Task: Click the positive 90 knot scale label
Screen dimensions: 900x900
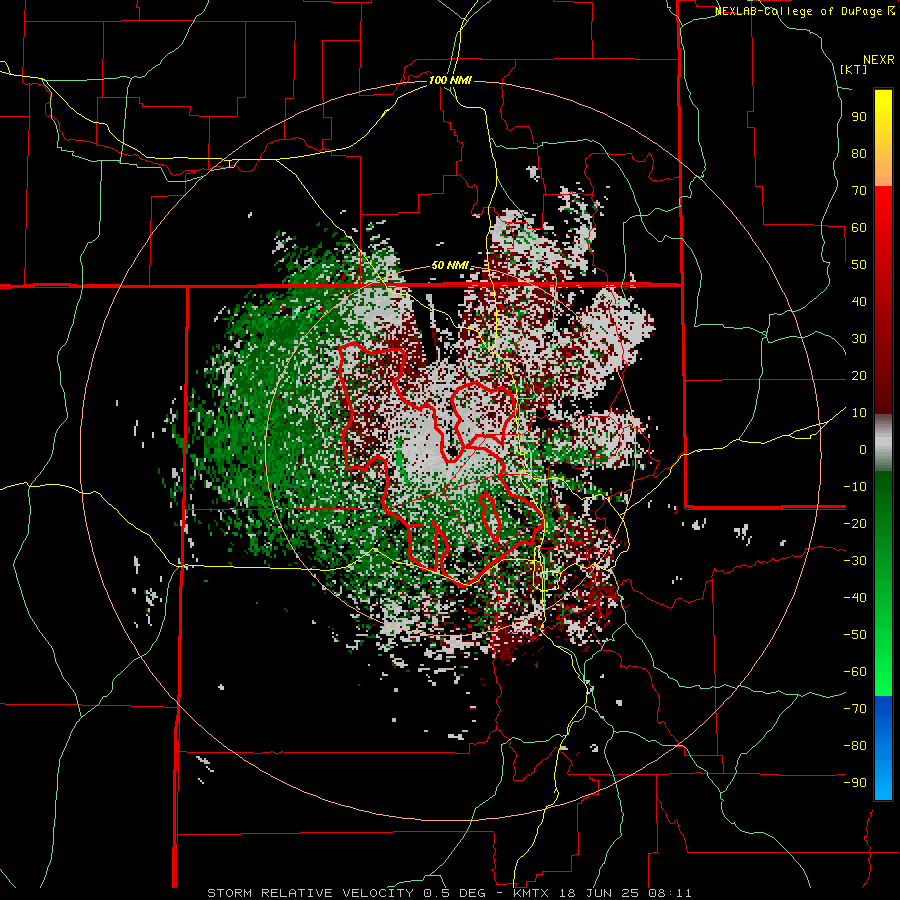Action: [859, 117]
